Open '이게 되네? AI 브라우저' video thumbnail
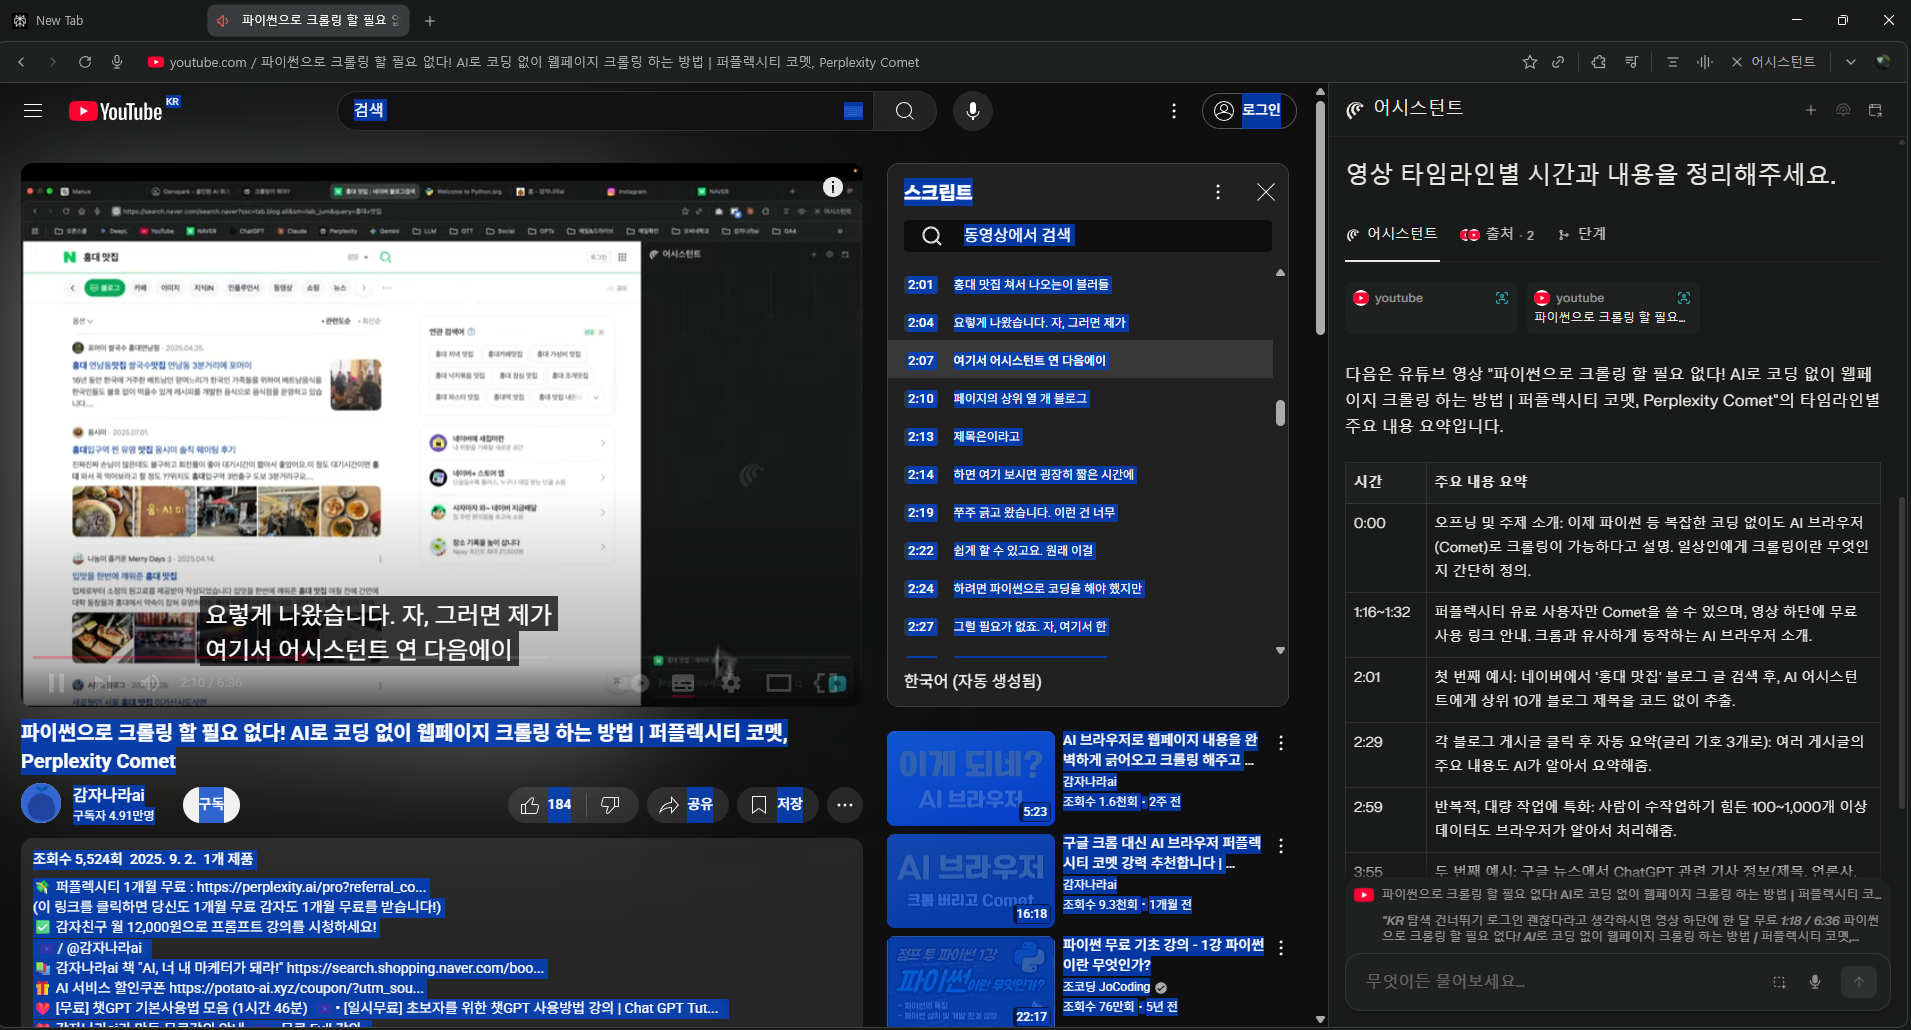The height and width of the screenshot is (1030, 1911). [971, 779]
